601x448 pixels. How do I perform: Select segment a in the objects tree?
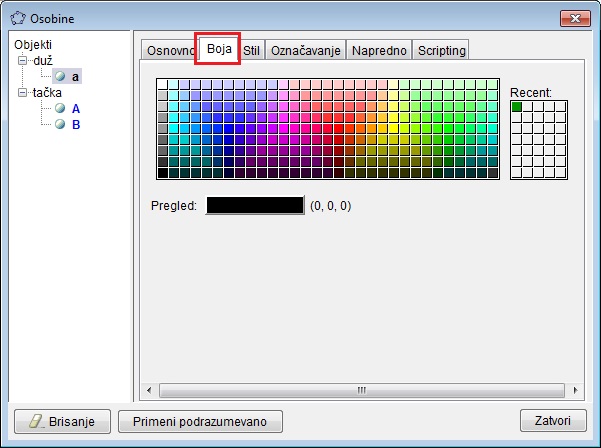pyautogui.click(x=75, y=77)
